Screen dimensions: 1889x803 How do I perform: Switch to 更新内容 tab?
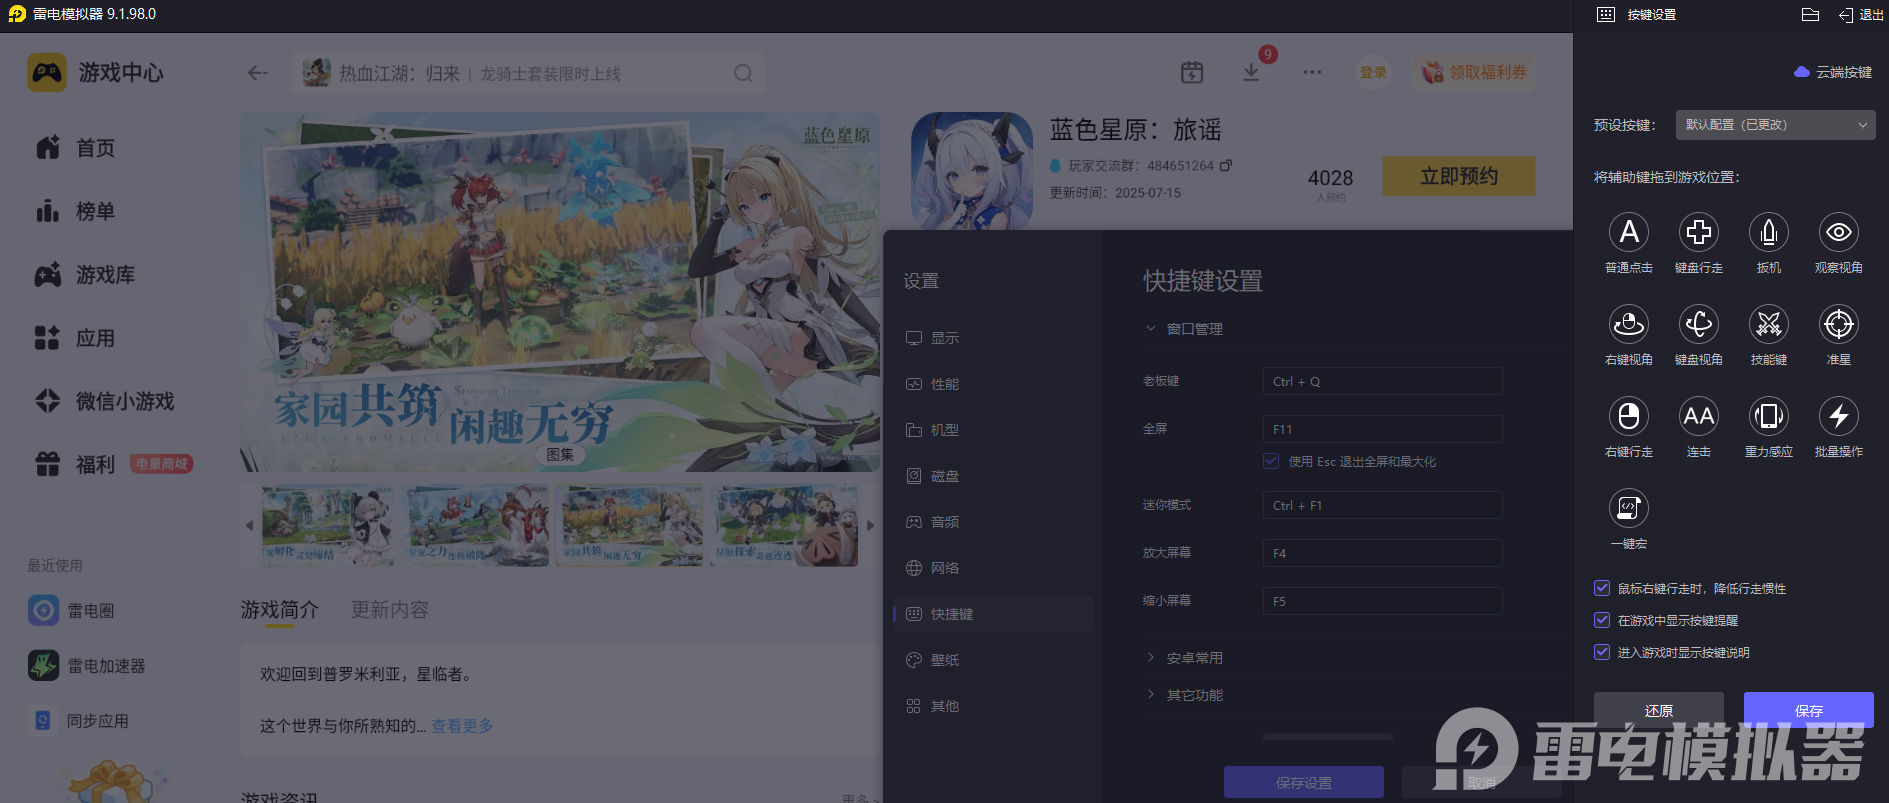[390, 610]
